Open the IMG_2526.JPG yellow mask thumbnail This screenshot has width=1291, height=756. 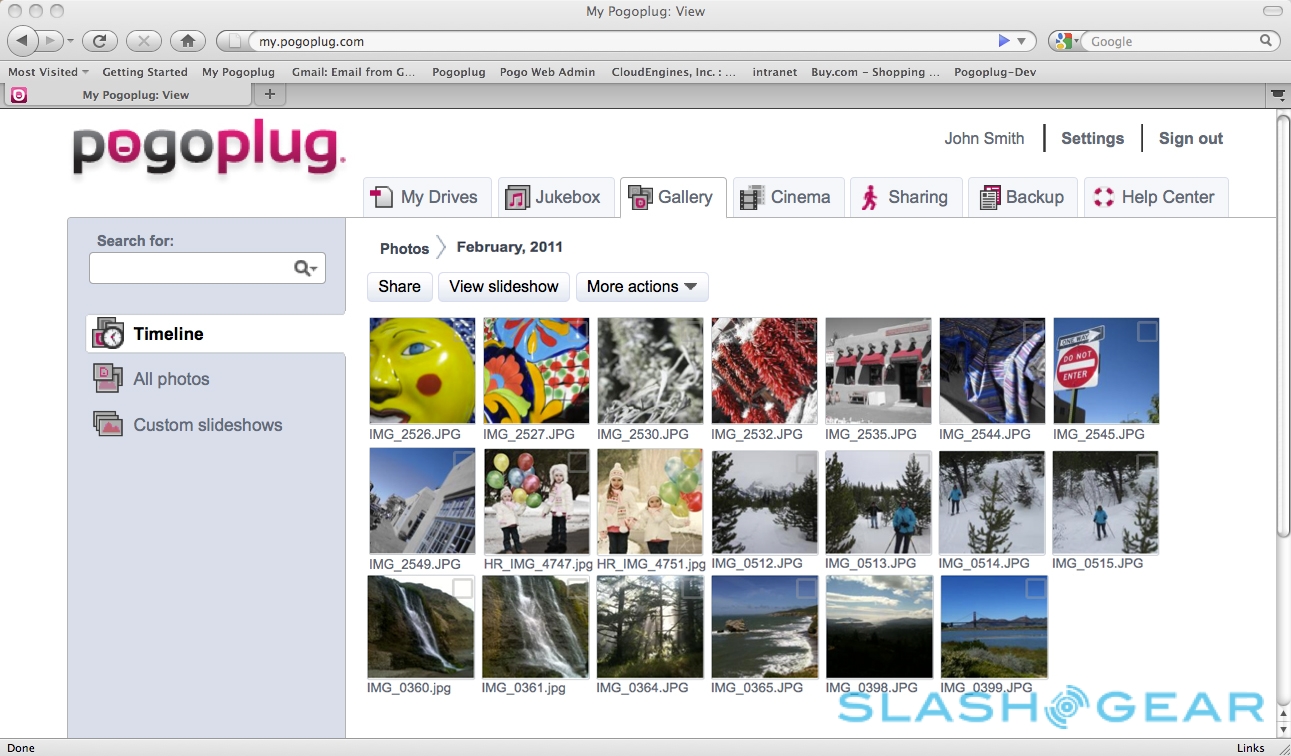[x=422, y=371]
